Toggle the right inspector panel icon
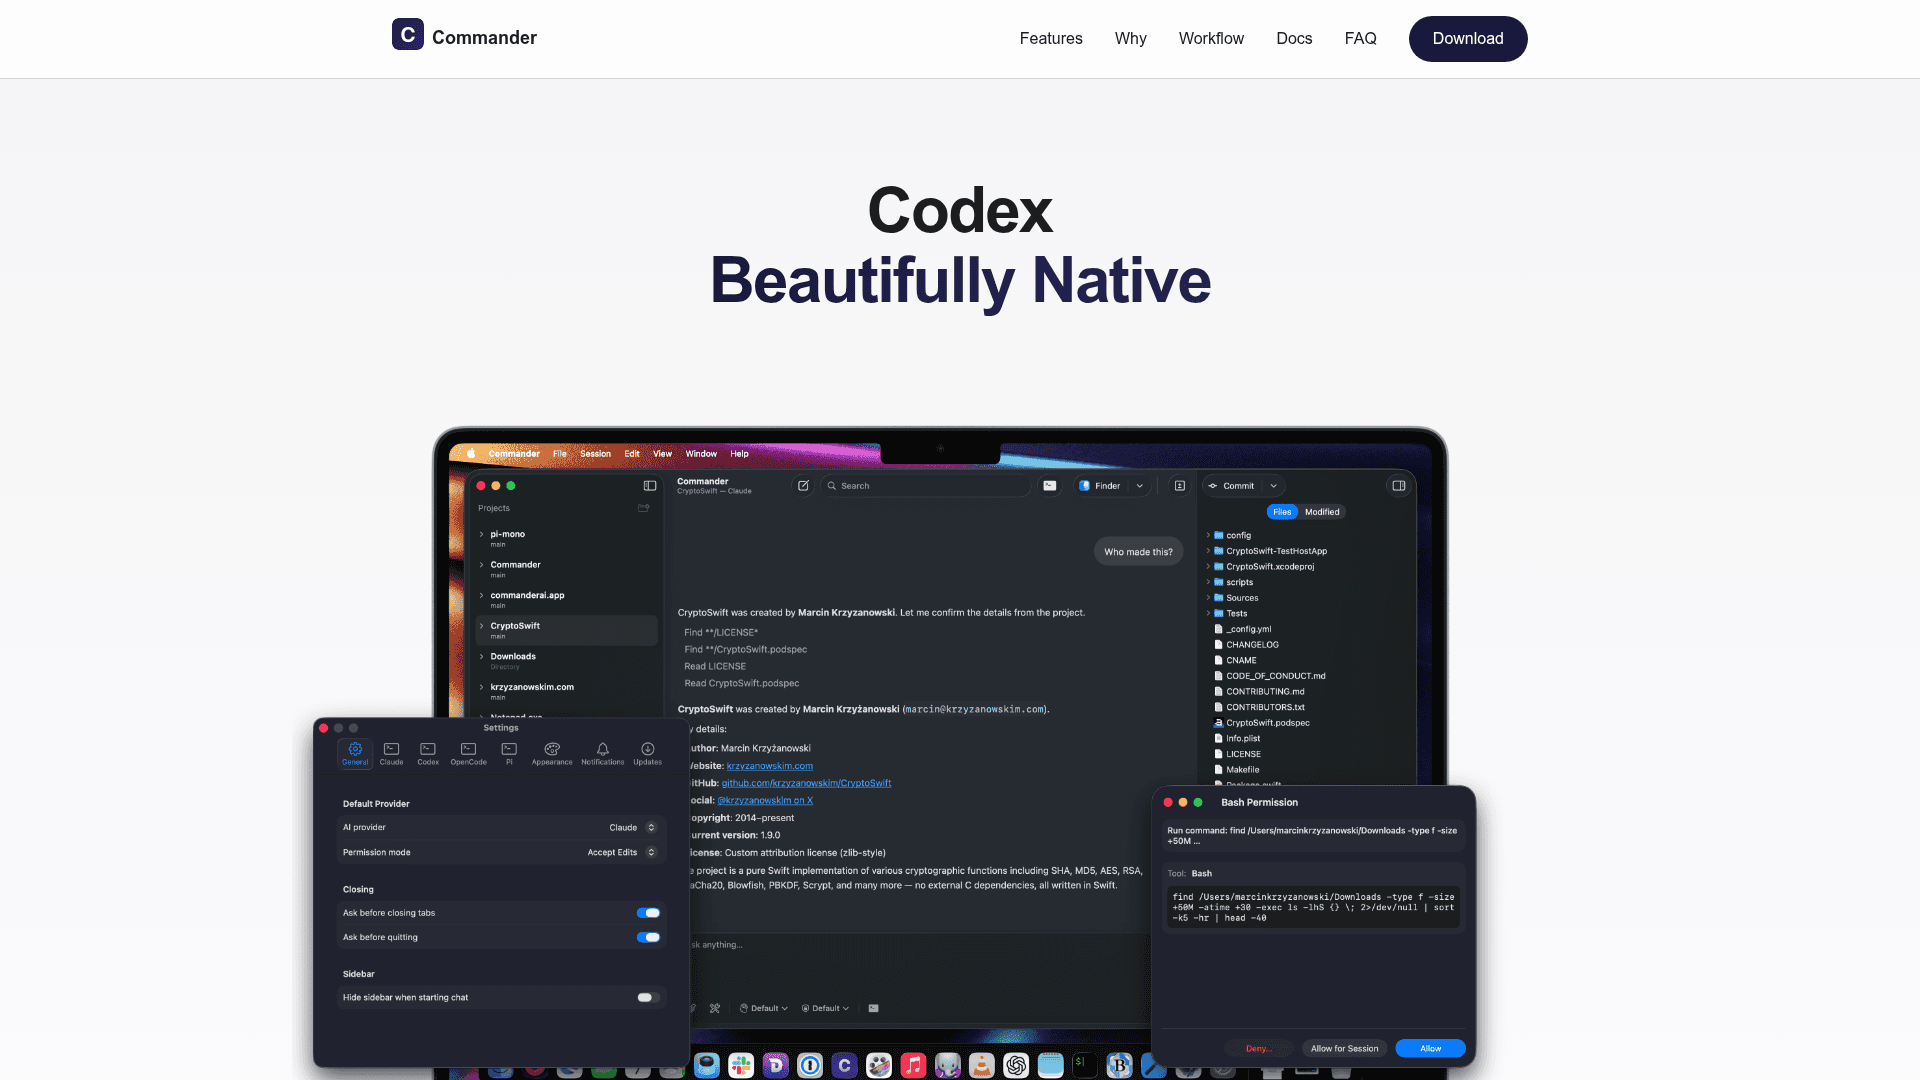The image size is (1920, 1080). point(1398,486)
